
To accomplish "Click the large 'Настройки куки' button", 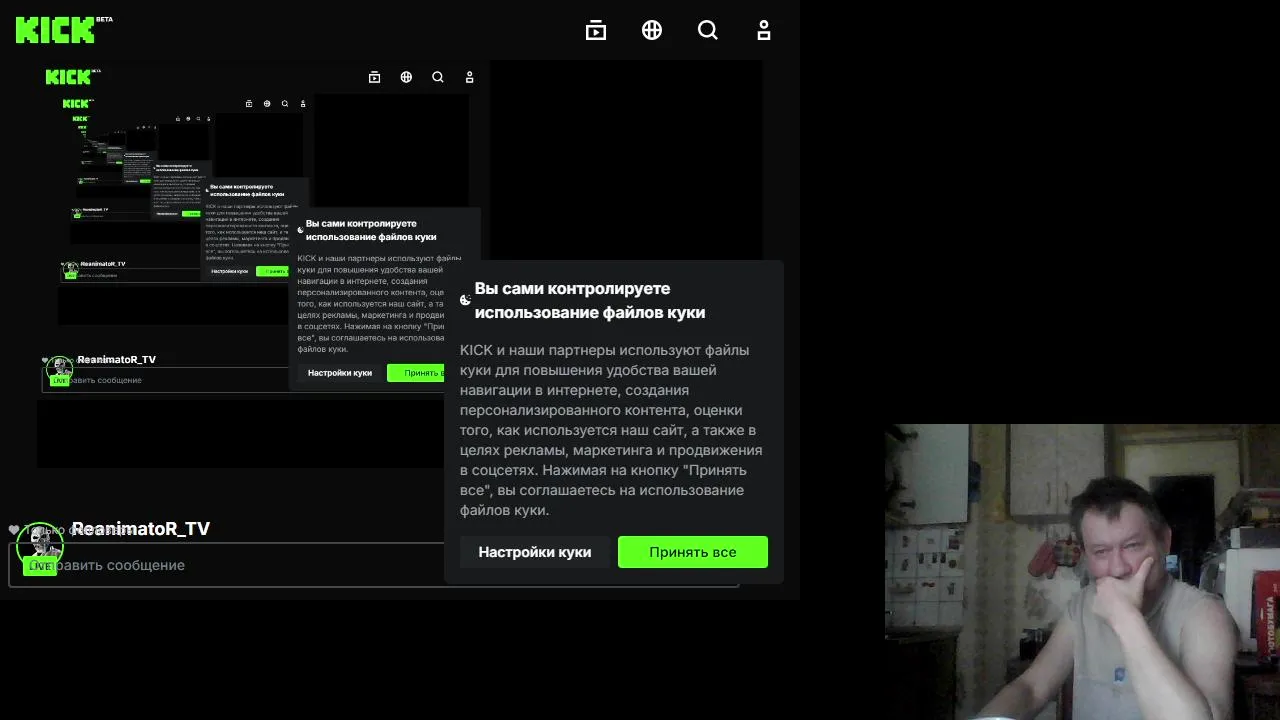I will (535, 552).
